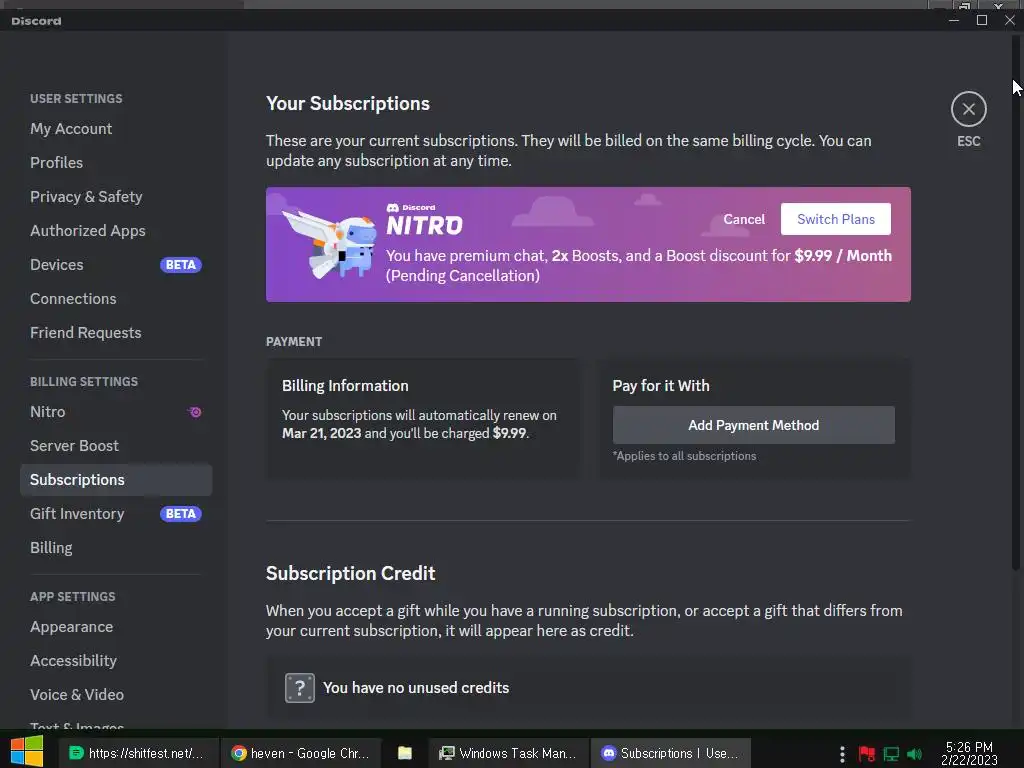Open Connections settings

click(73, 298)
